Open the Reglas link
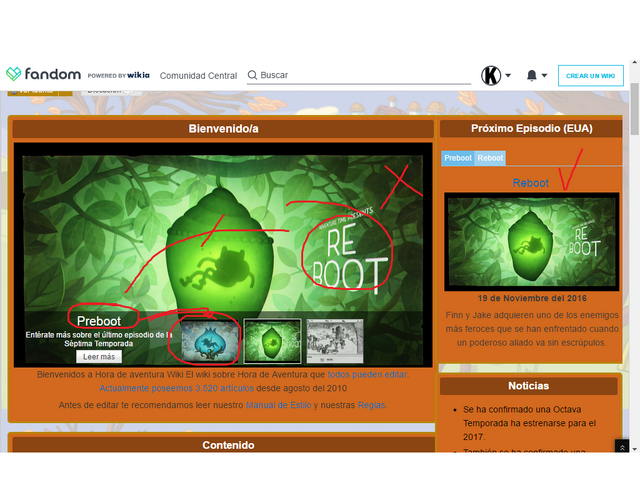 click(x=371, y=405)
